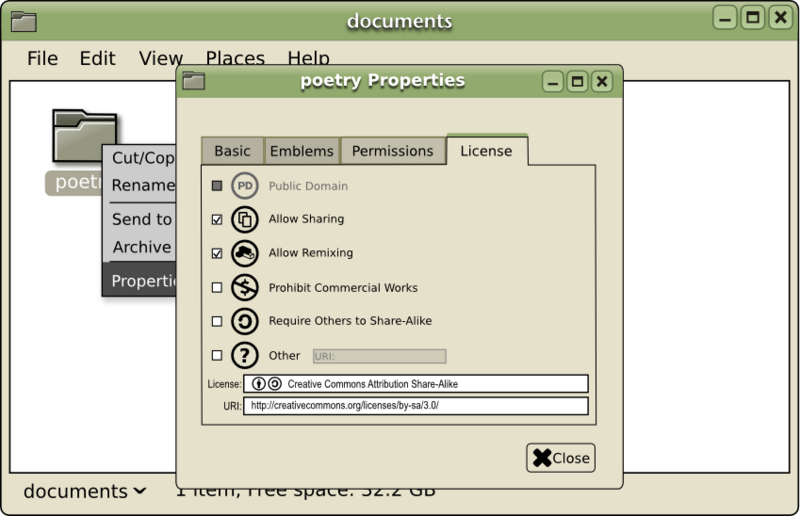Screen dimensions: 800x516
Task: Click the creativecommons URI text field
Action: [x=416, y=406]
